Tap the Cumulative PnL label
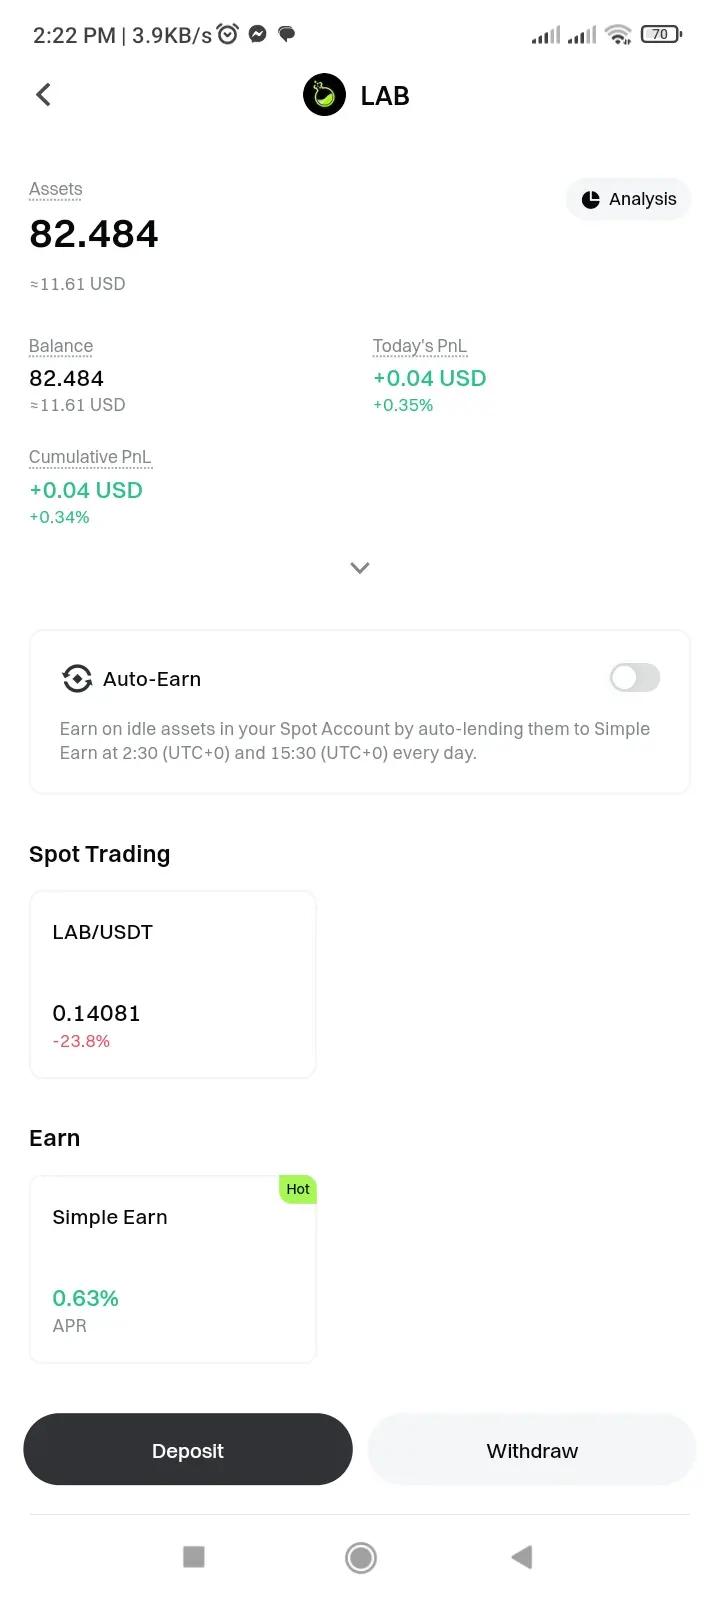 [90, 457]
